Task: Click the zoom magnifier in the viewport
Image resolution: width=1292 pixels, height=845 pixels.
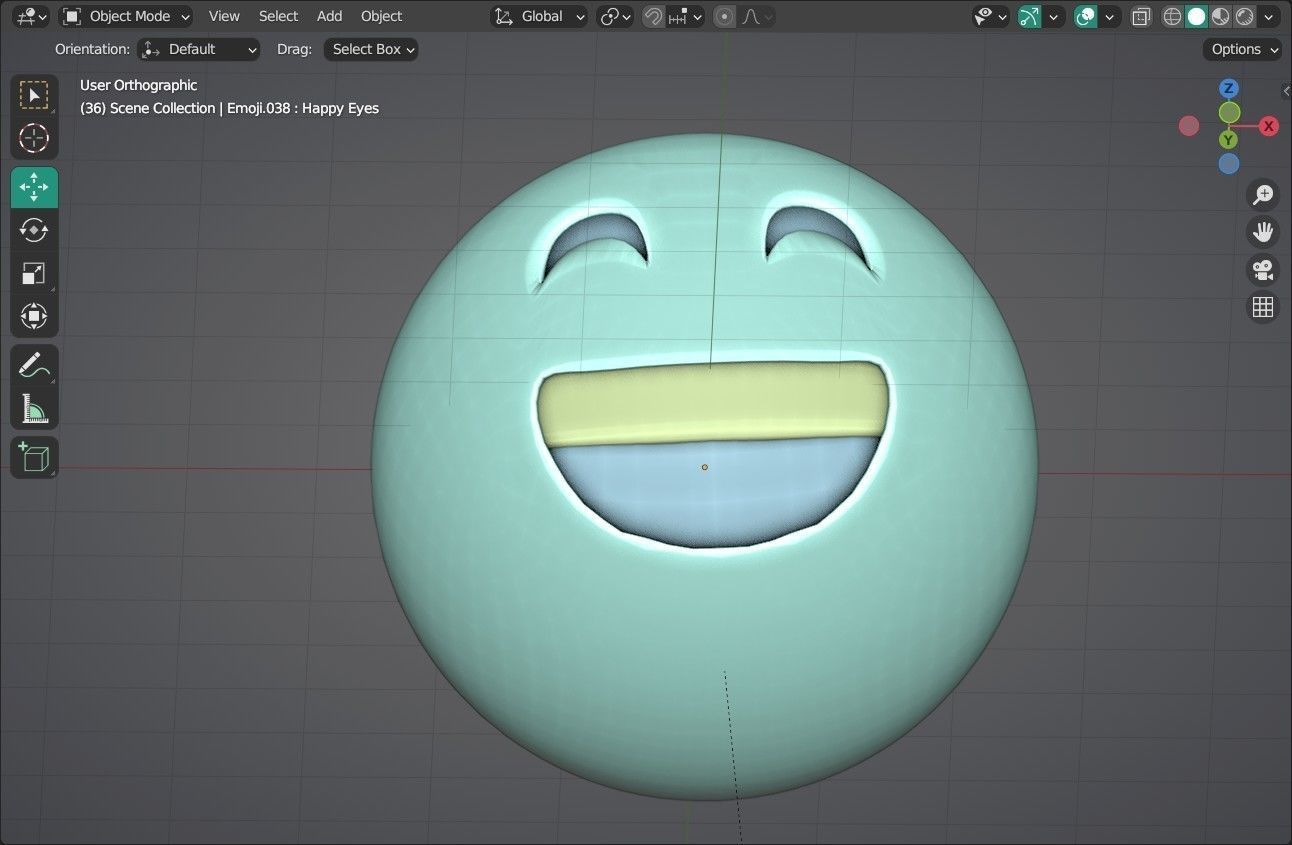Action: (1263, 194)
